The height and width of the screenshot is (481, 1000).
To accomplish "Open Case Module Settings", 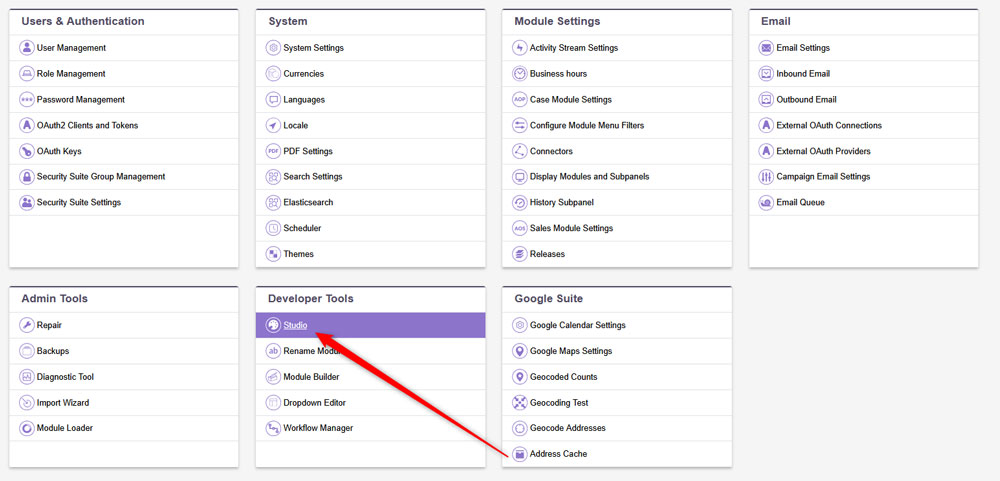I will 571,100.
